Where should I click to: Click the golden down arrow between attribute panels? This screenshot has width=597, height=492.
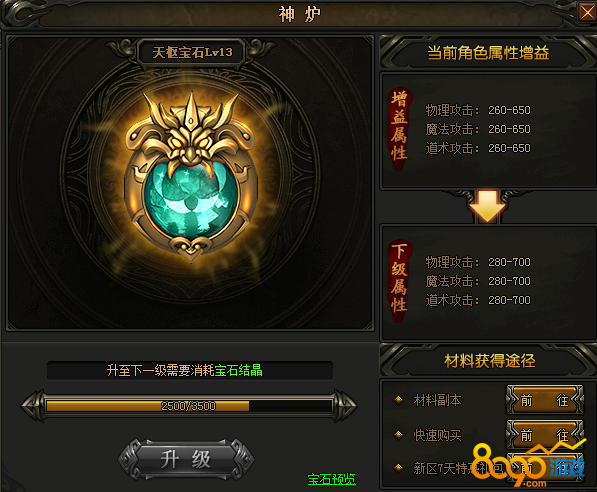pos(487,206)
